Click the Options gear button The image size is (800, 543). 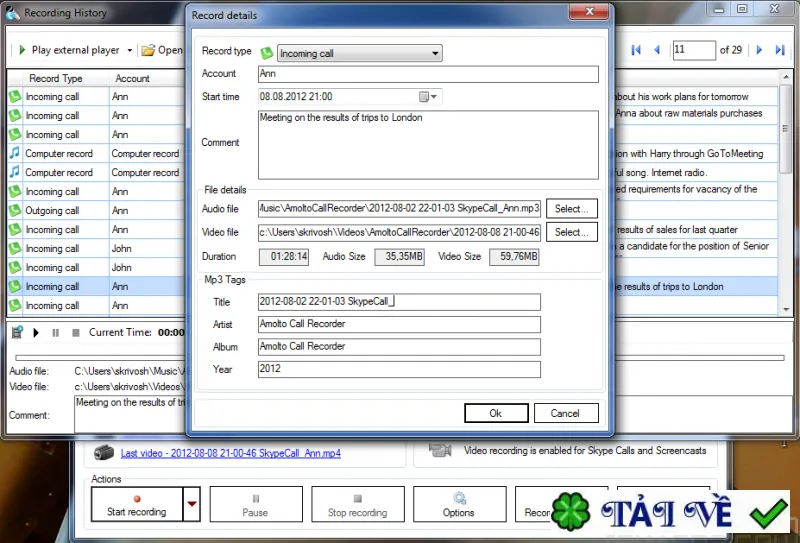click(460, 504)
